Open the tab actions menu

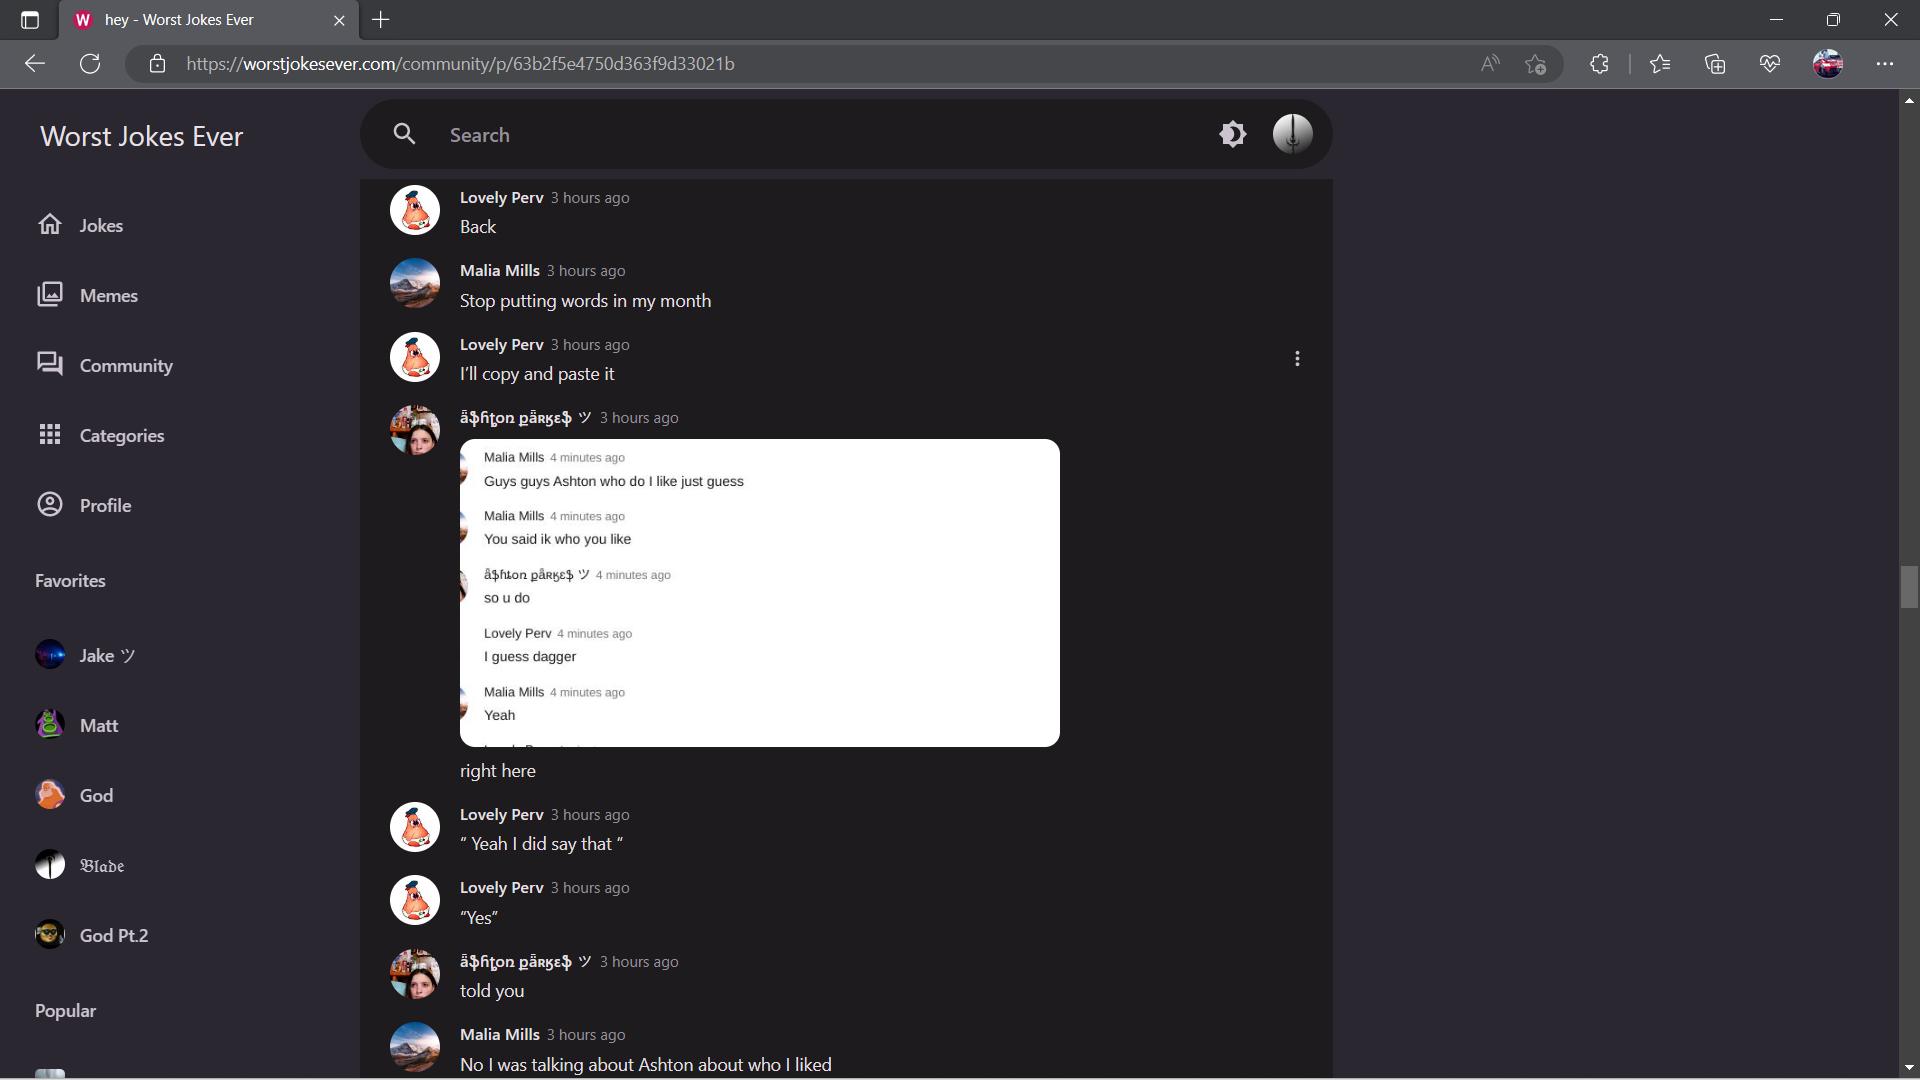(x=30, y=20)
